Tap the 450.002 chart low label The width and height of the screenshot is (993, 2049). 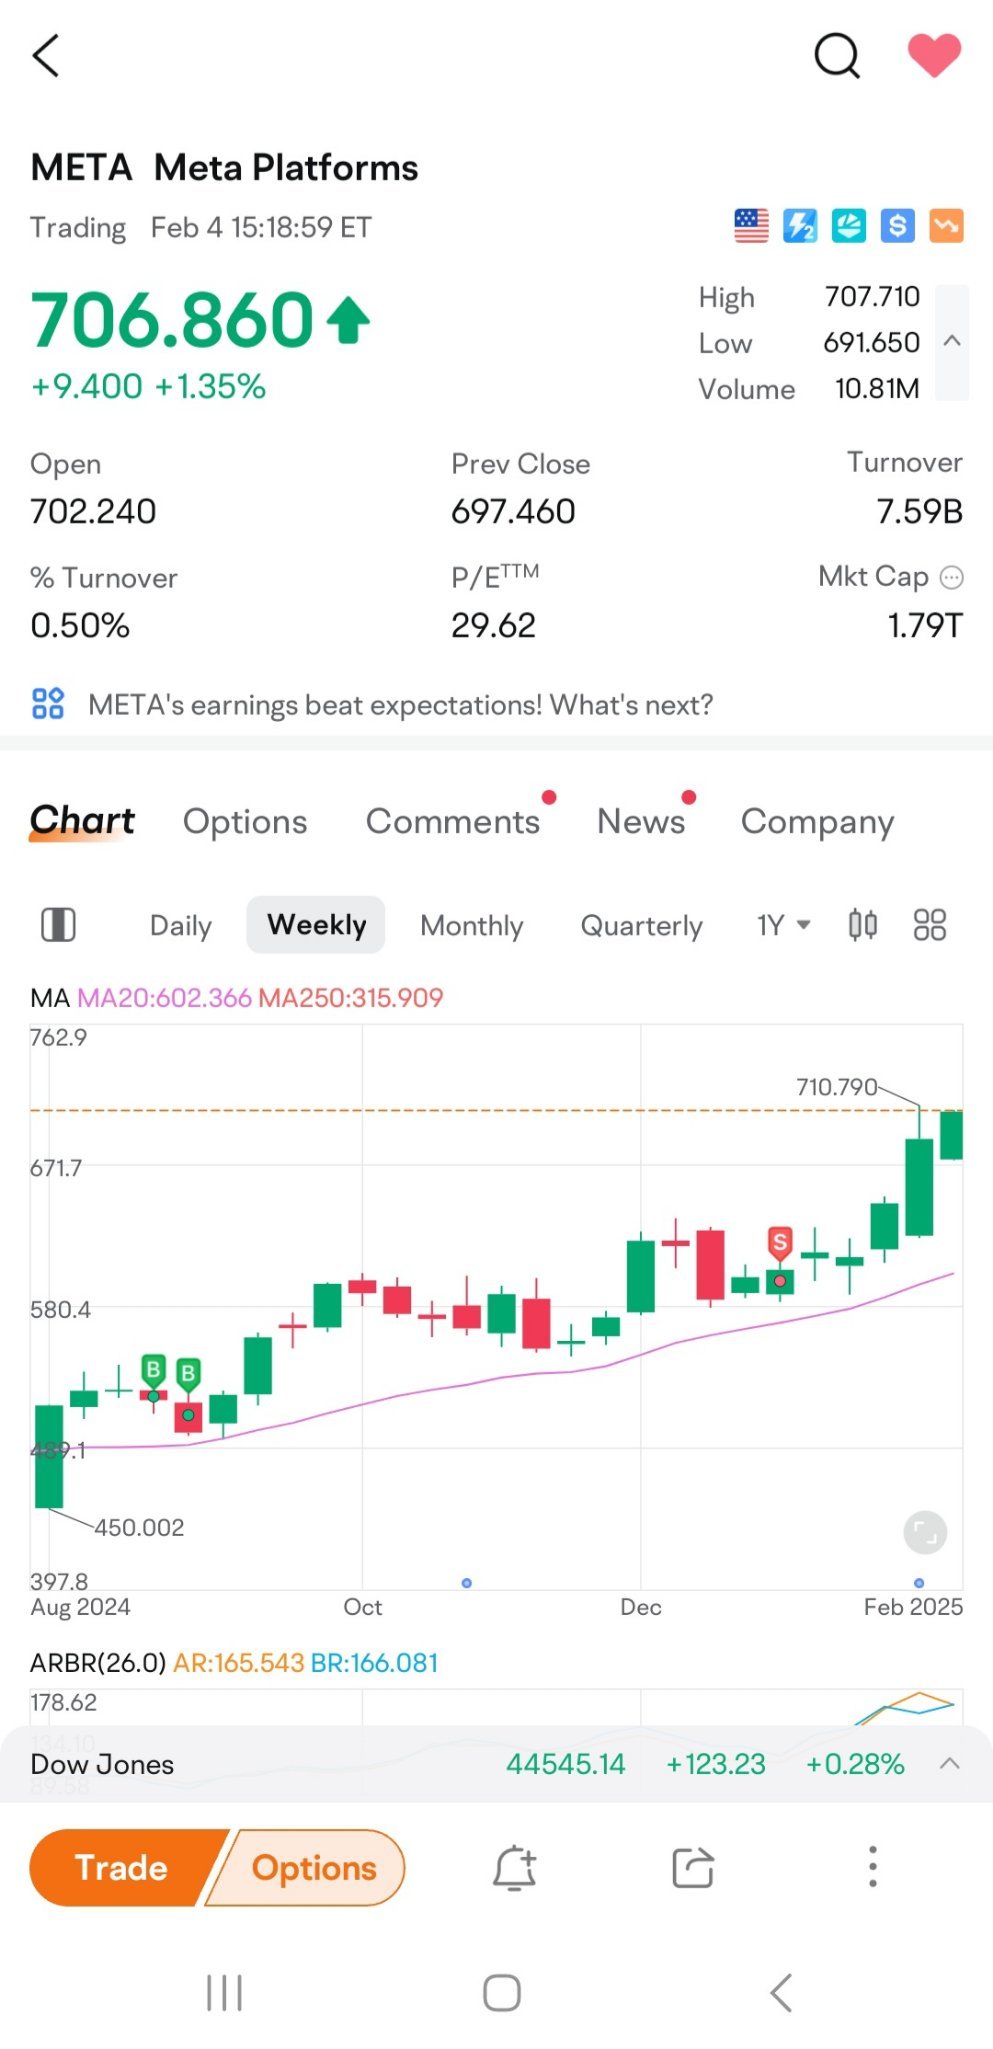[x=139, y=1527]
